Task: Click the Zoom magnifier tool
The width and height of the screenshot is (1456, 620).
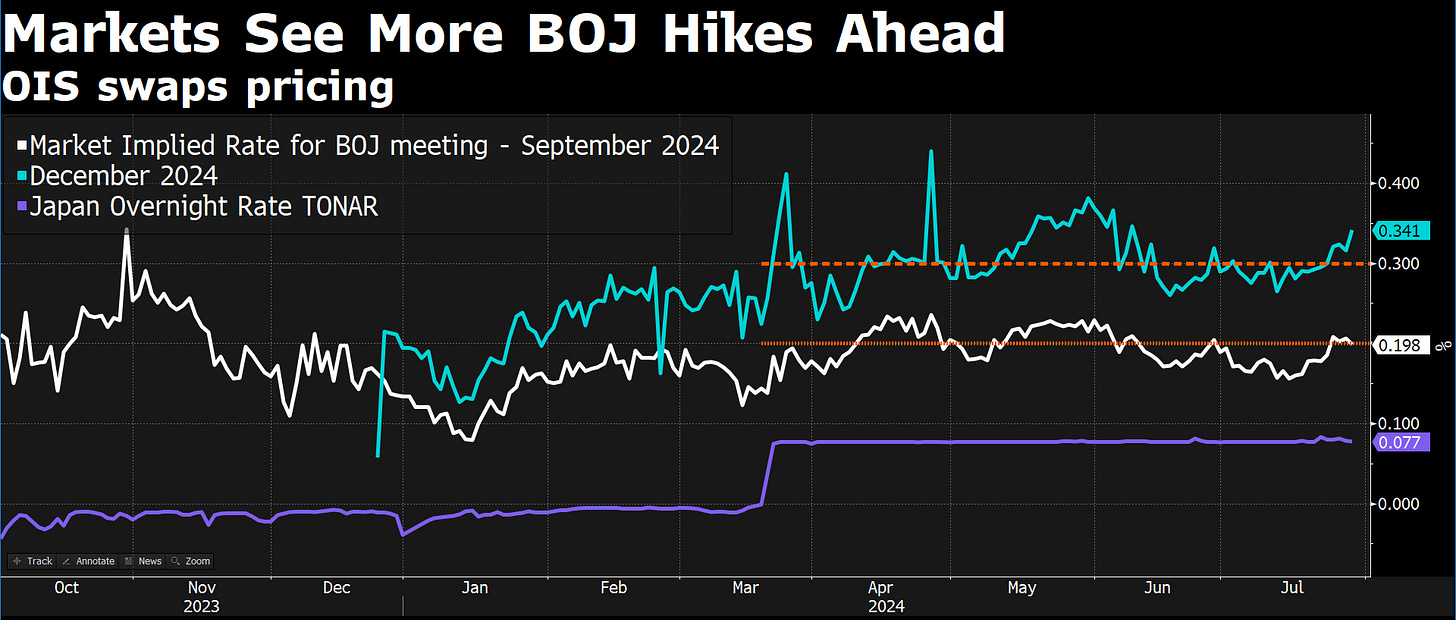Action: (190, 561)
